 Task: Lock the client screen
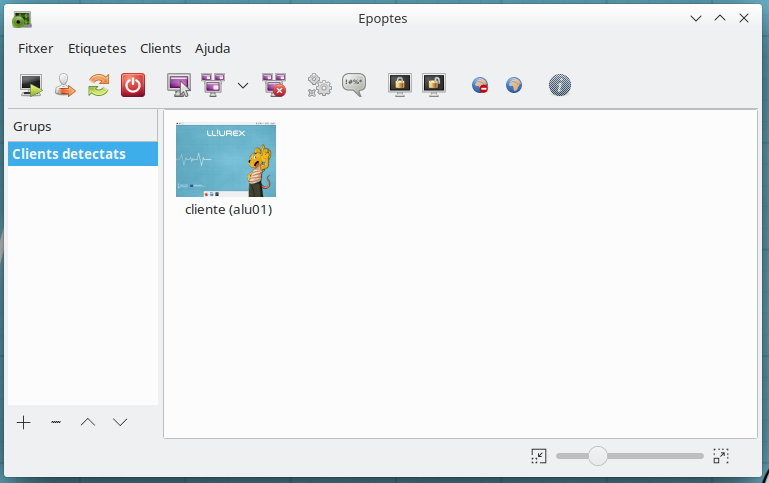[x=400, y=85]
